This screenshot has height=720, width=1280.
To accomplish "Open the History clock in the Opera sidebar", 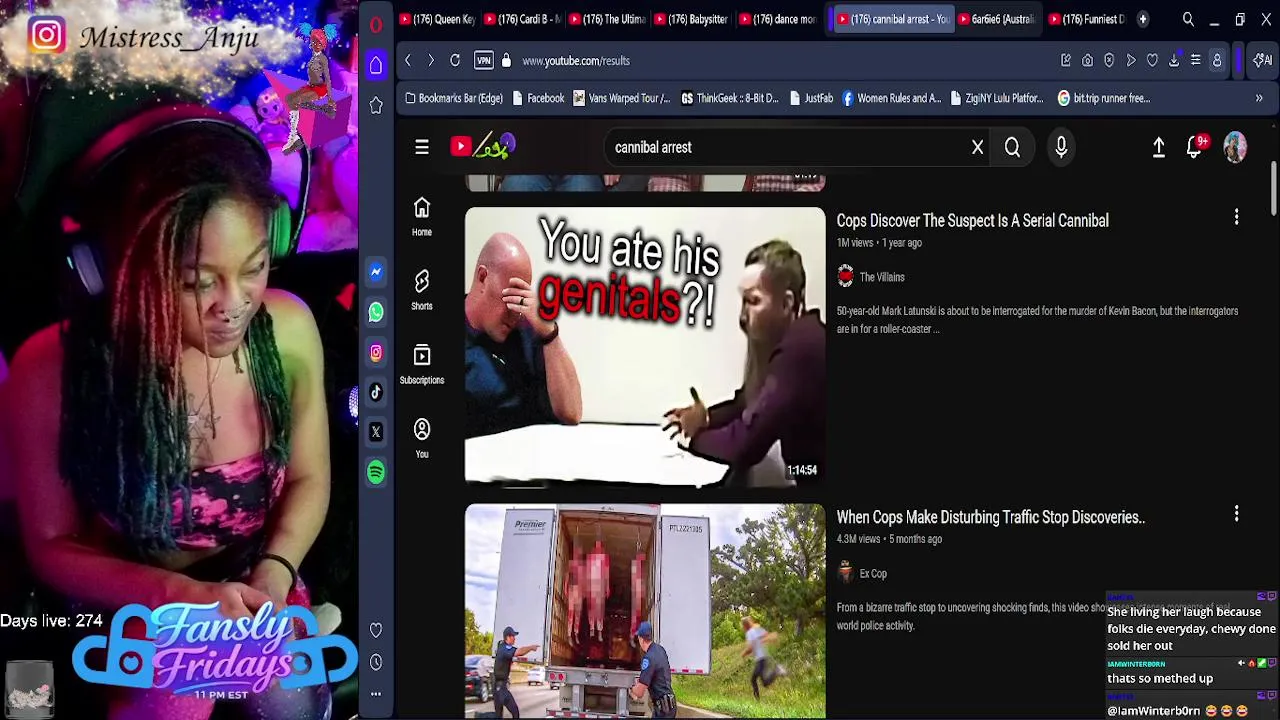I will [376, 662].
